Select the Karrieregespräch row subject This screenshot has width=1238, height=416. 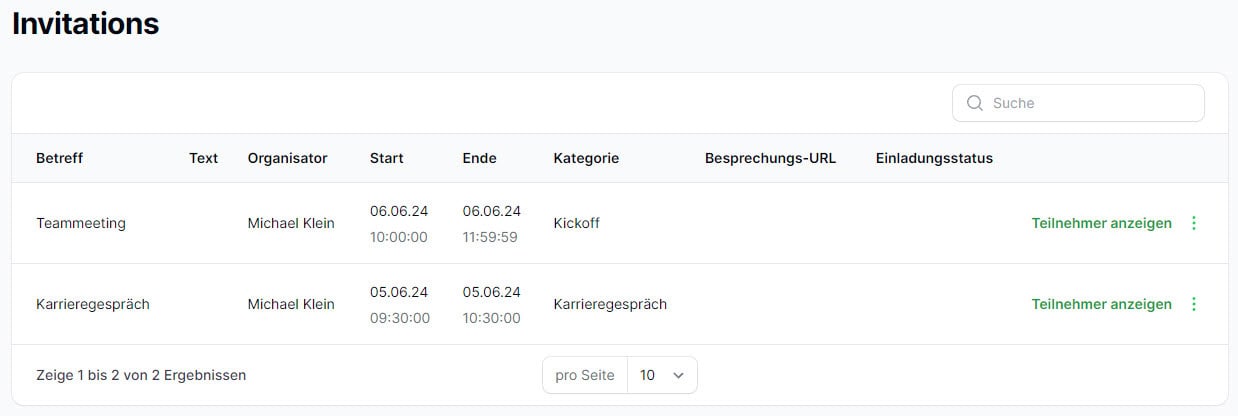pyautogui.click(x=93, y=304)
